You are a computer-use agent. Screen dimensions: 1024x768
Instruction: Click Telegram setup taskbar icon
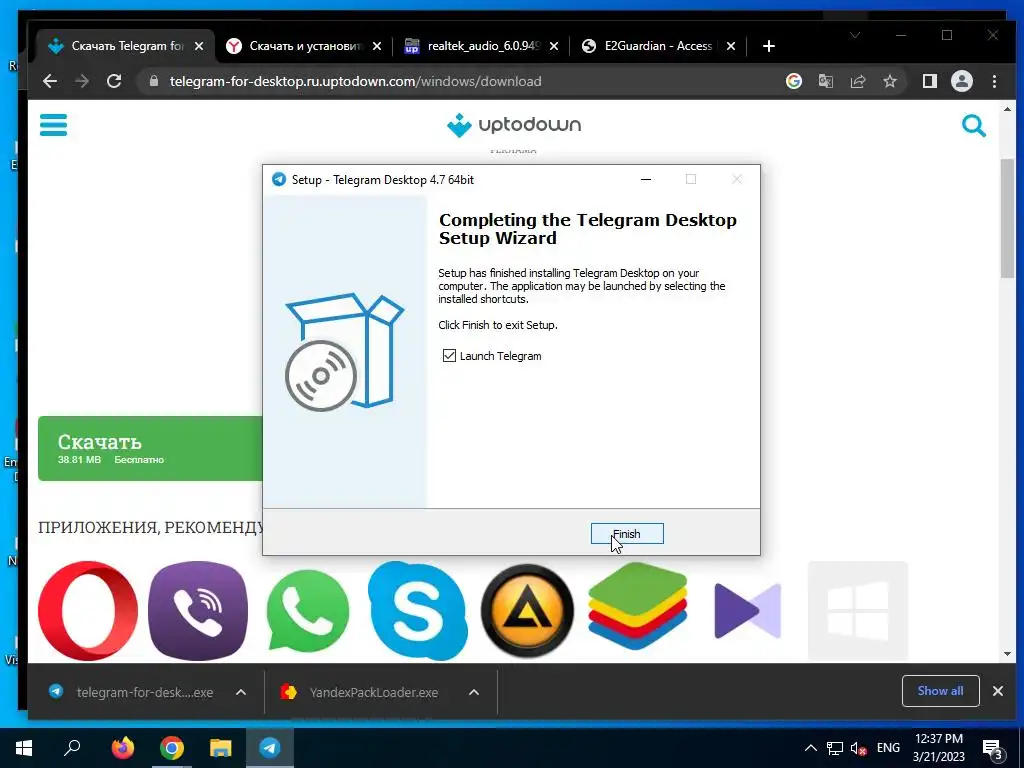click(x=270, y=747)
